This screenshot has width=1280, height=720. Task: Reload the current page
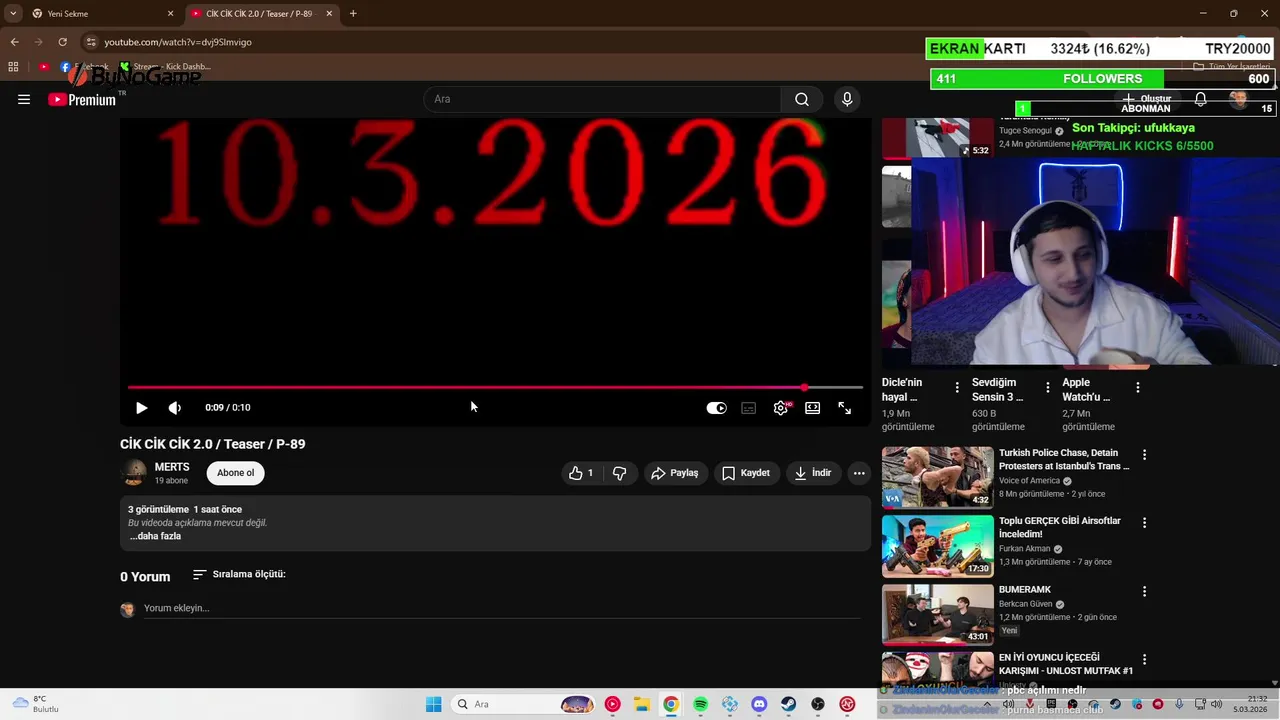[x=62, y=42]
